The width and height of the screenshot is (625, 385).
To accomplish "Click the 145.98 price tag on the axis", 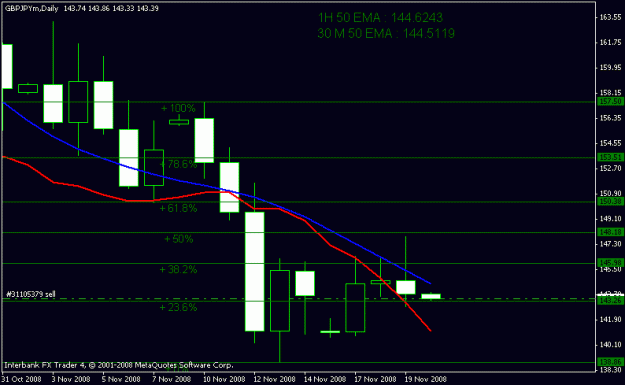I will click(610, 263).
